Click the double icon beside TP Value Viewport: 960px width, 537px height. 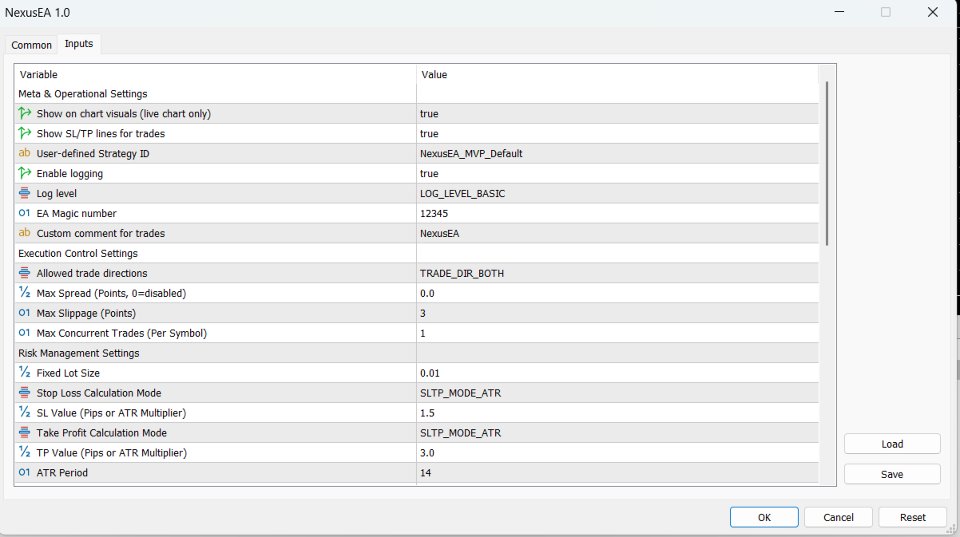pyautogui.click(x=24, y=452)
